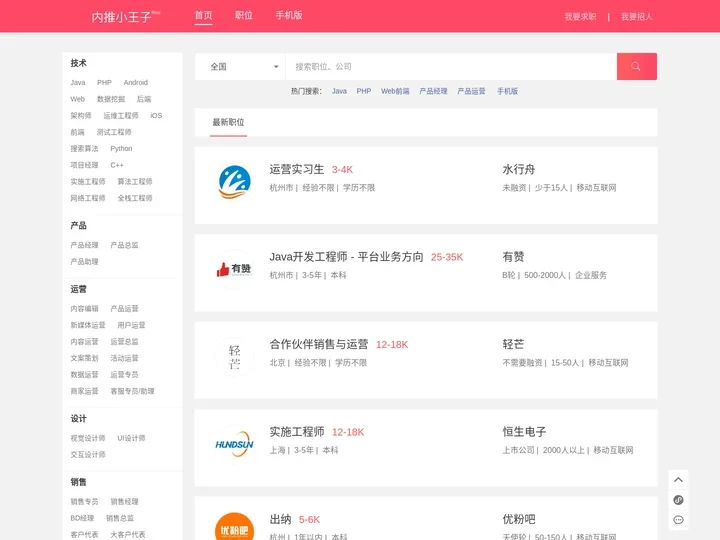720x540 pixels.
Task: Open the 优粉吧 orange logo
Action: pyautogui.click(x=235, y=528)
